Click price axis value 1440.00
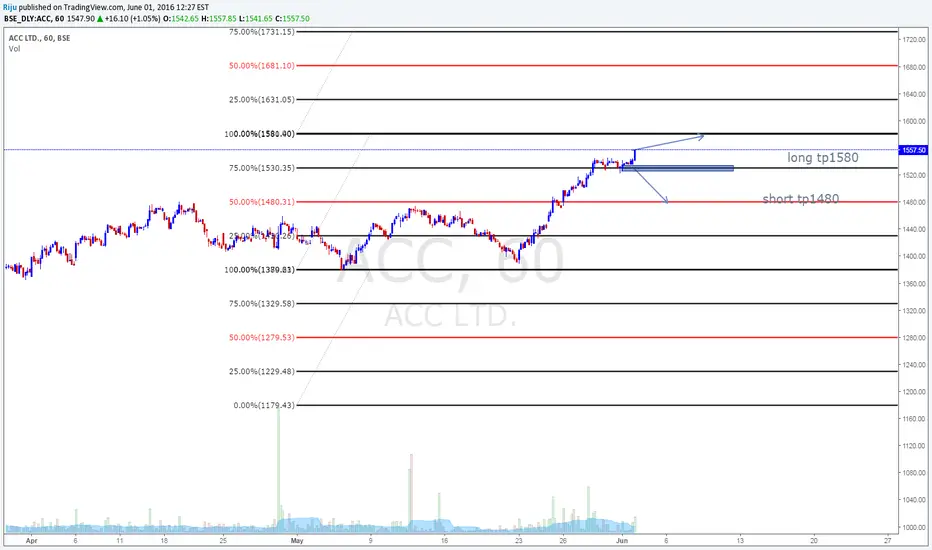The width and height of the screenshot is (932, 550). (x=914, y=229)
